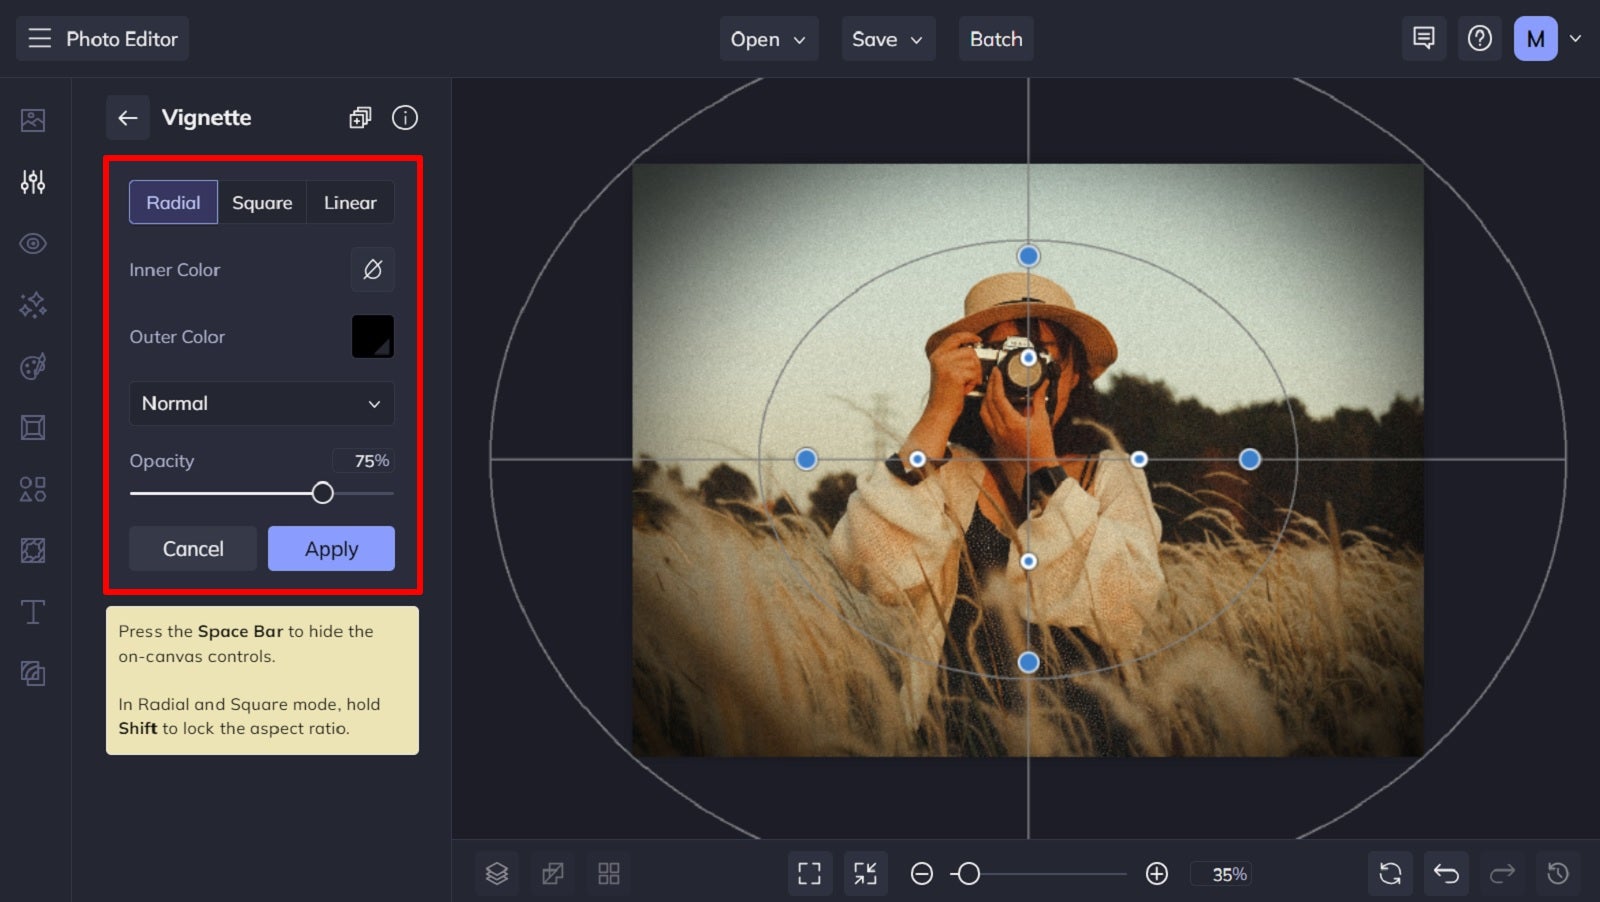The image size is (1600, 902).
Task: Select the Frame tool in sidebar
Action: [x=33, y=427]
